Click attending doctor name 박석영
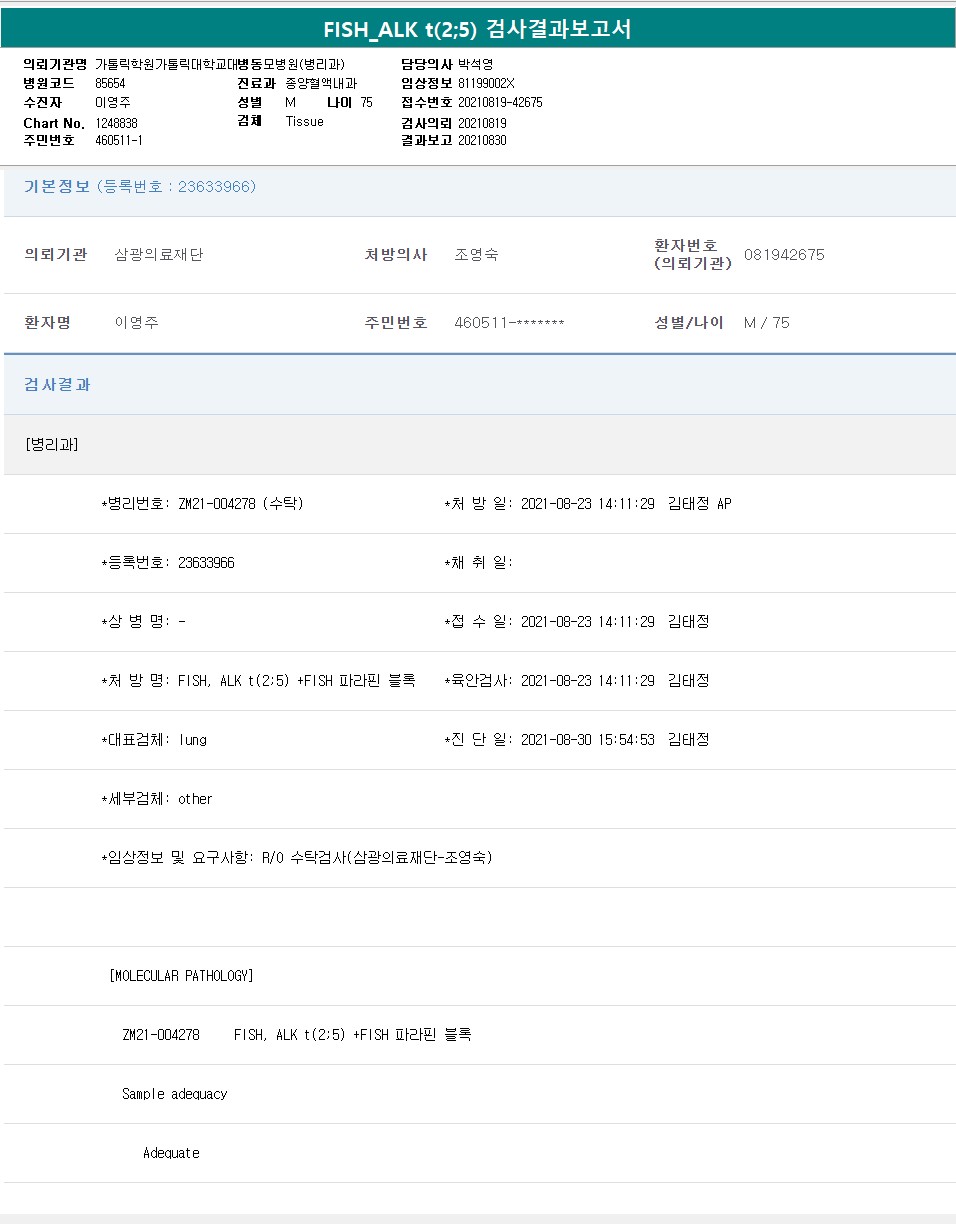The width and height of the screenshot is (956, 1224). click(476, 64)
